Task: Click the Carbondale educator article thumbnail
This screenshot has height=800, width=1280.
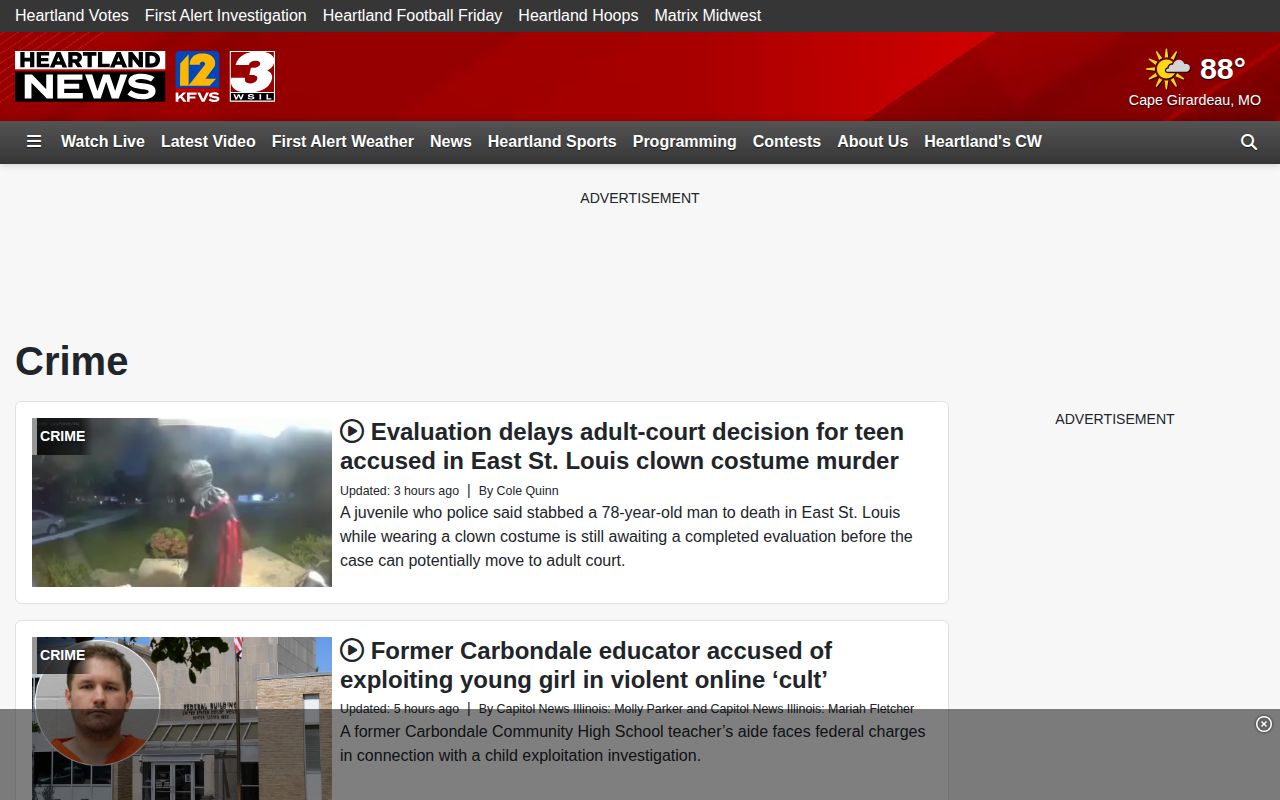Action: pyautogui.click(x=182, y=718)
